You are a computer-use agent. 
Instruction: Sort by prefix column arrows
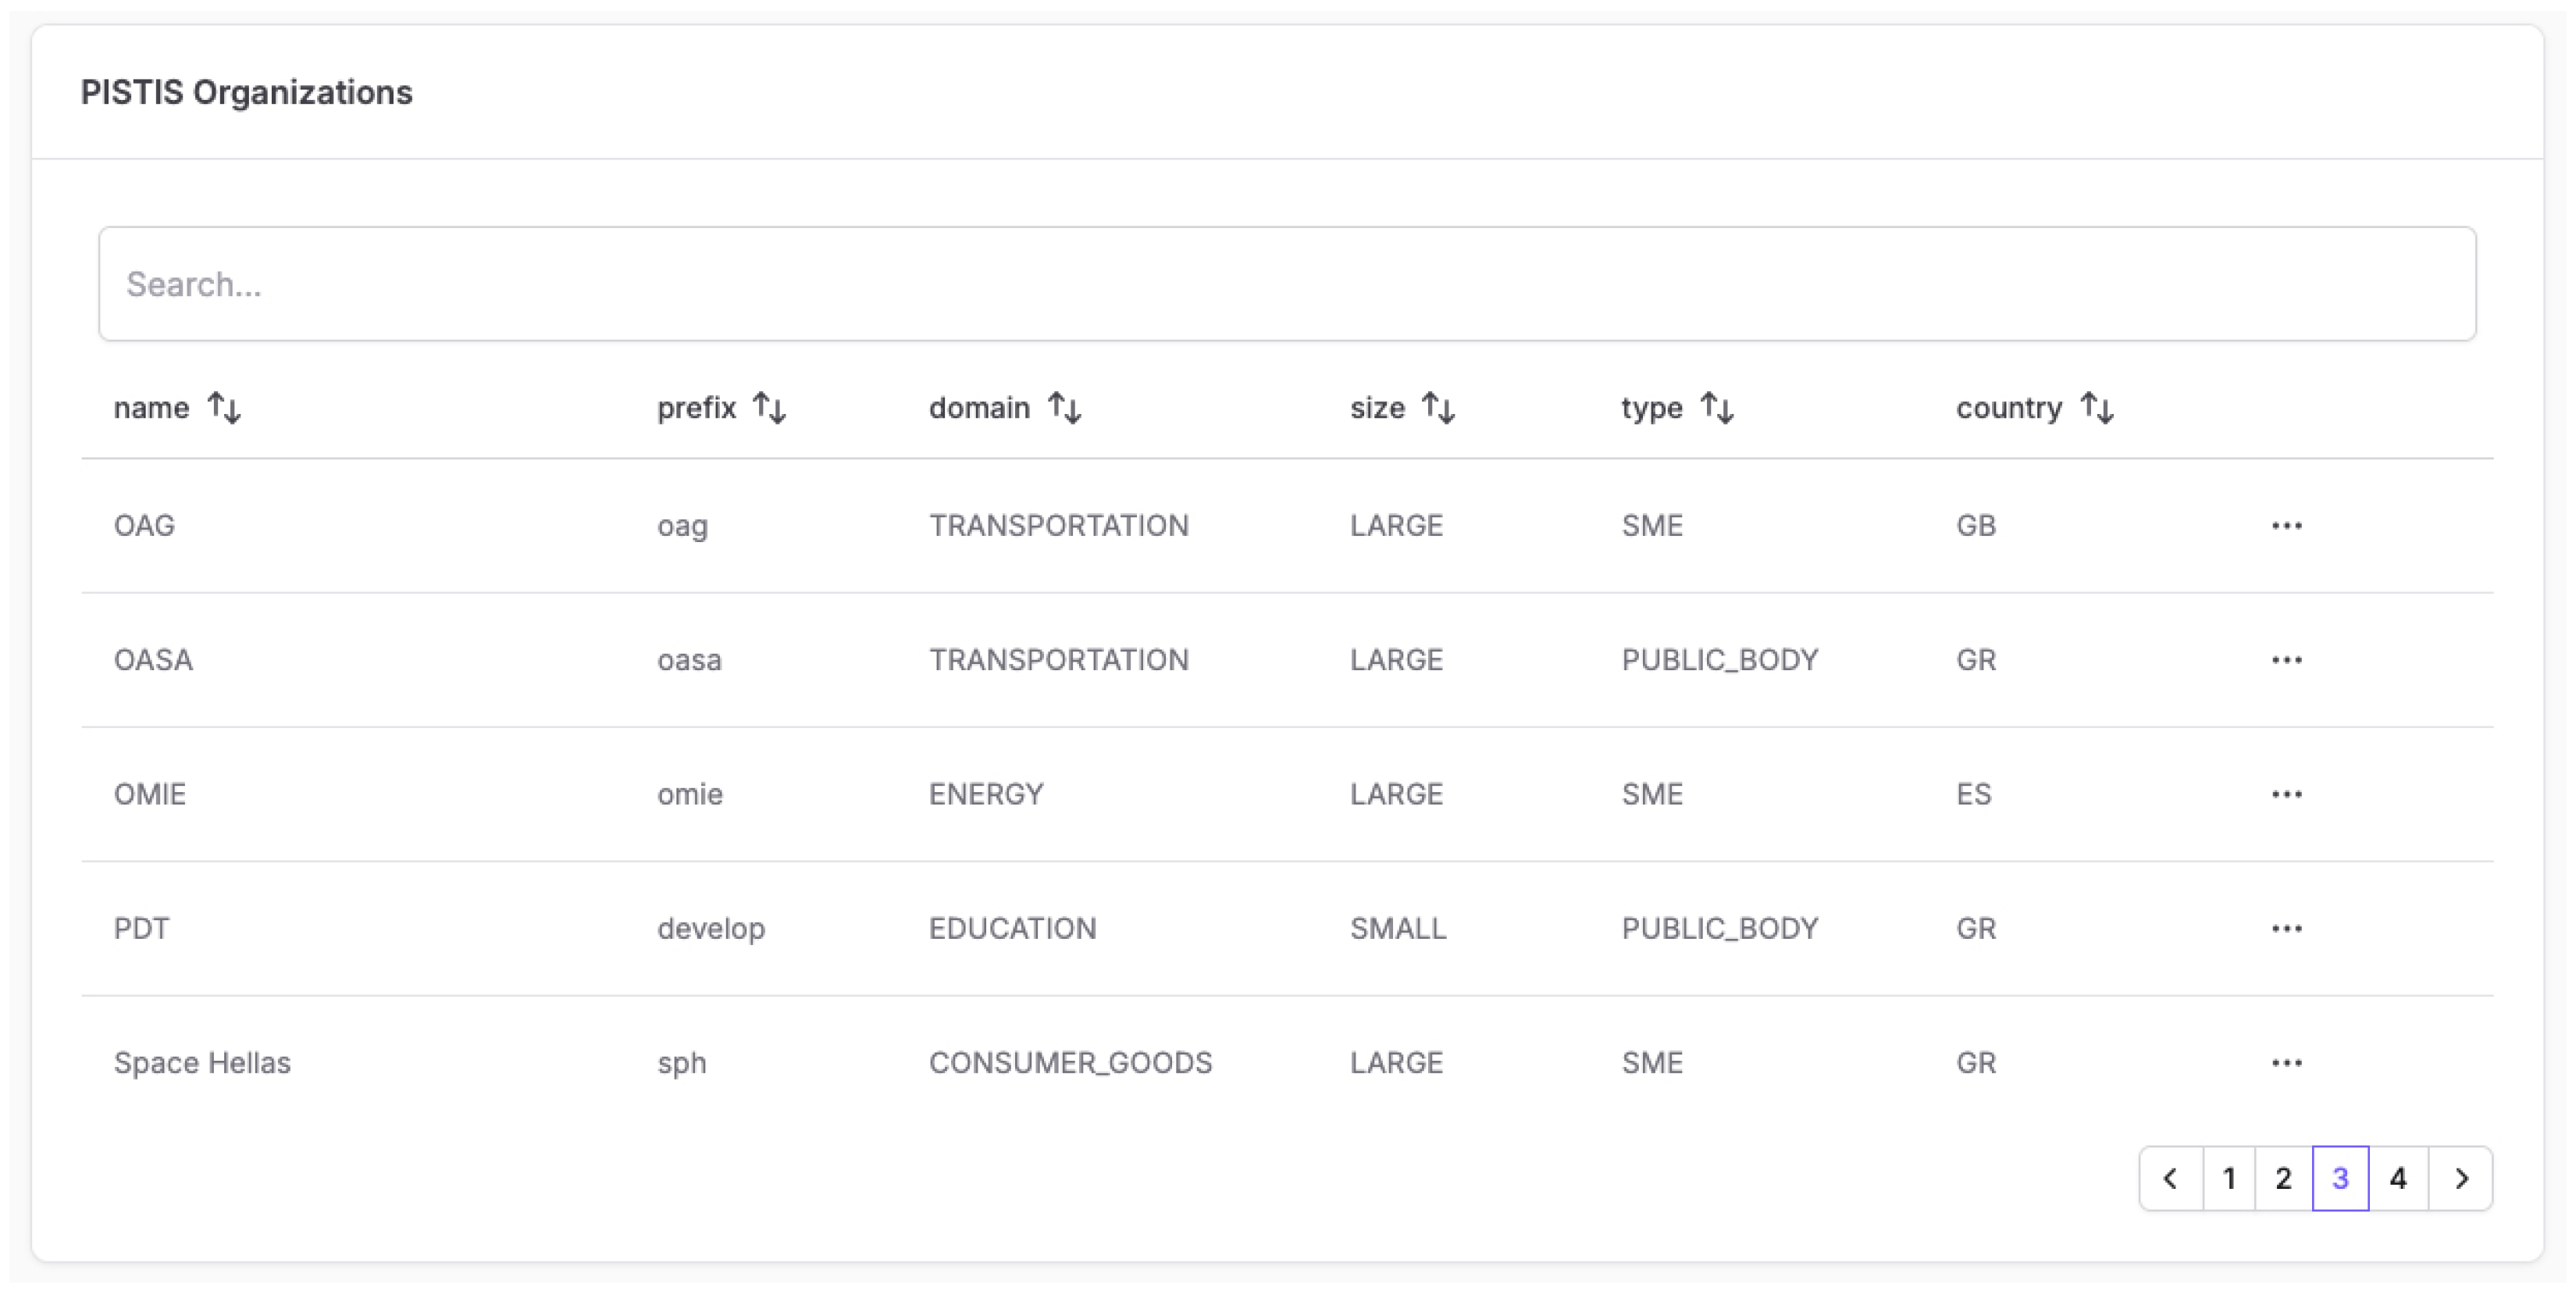point(769,408)
